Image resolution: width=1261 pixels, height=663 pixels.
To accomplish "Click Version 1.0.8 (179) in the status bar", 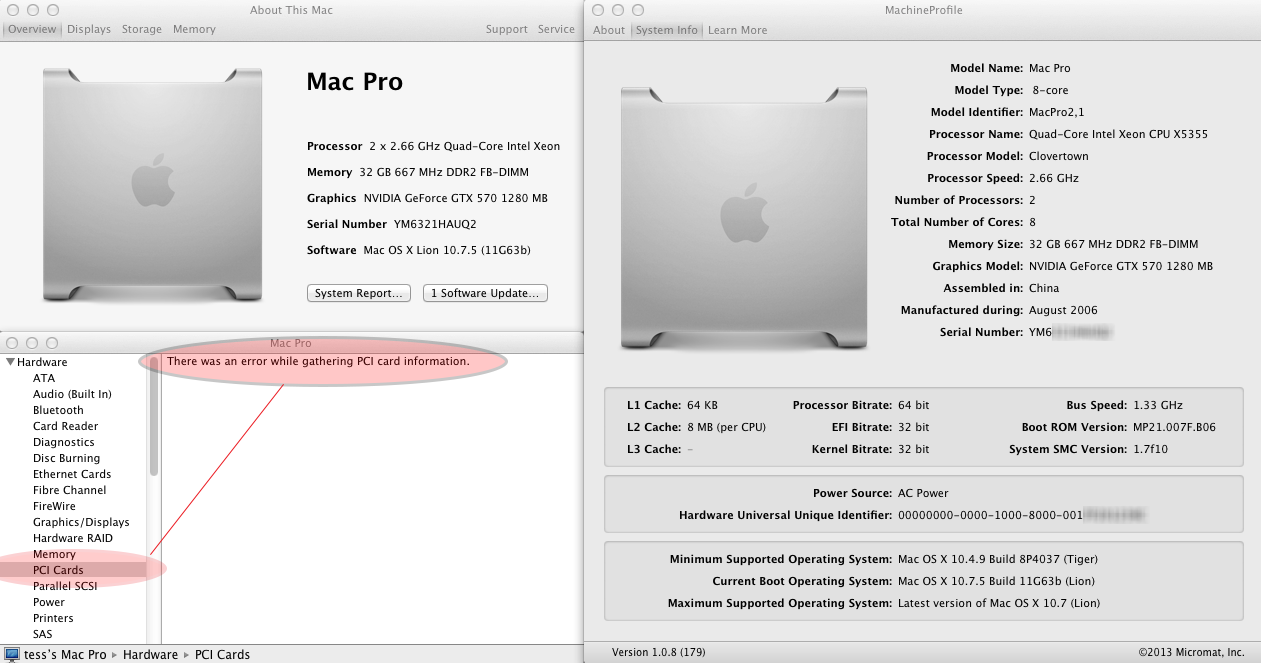I will 659,652.
